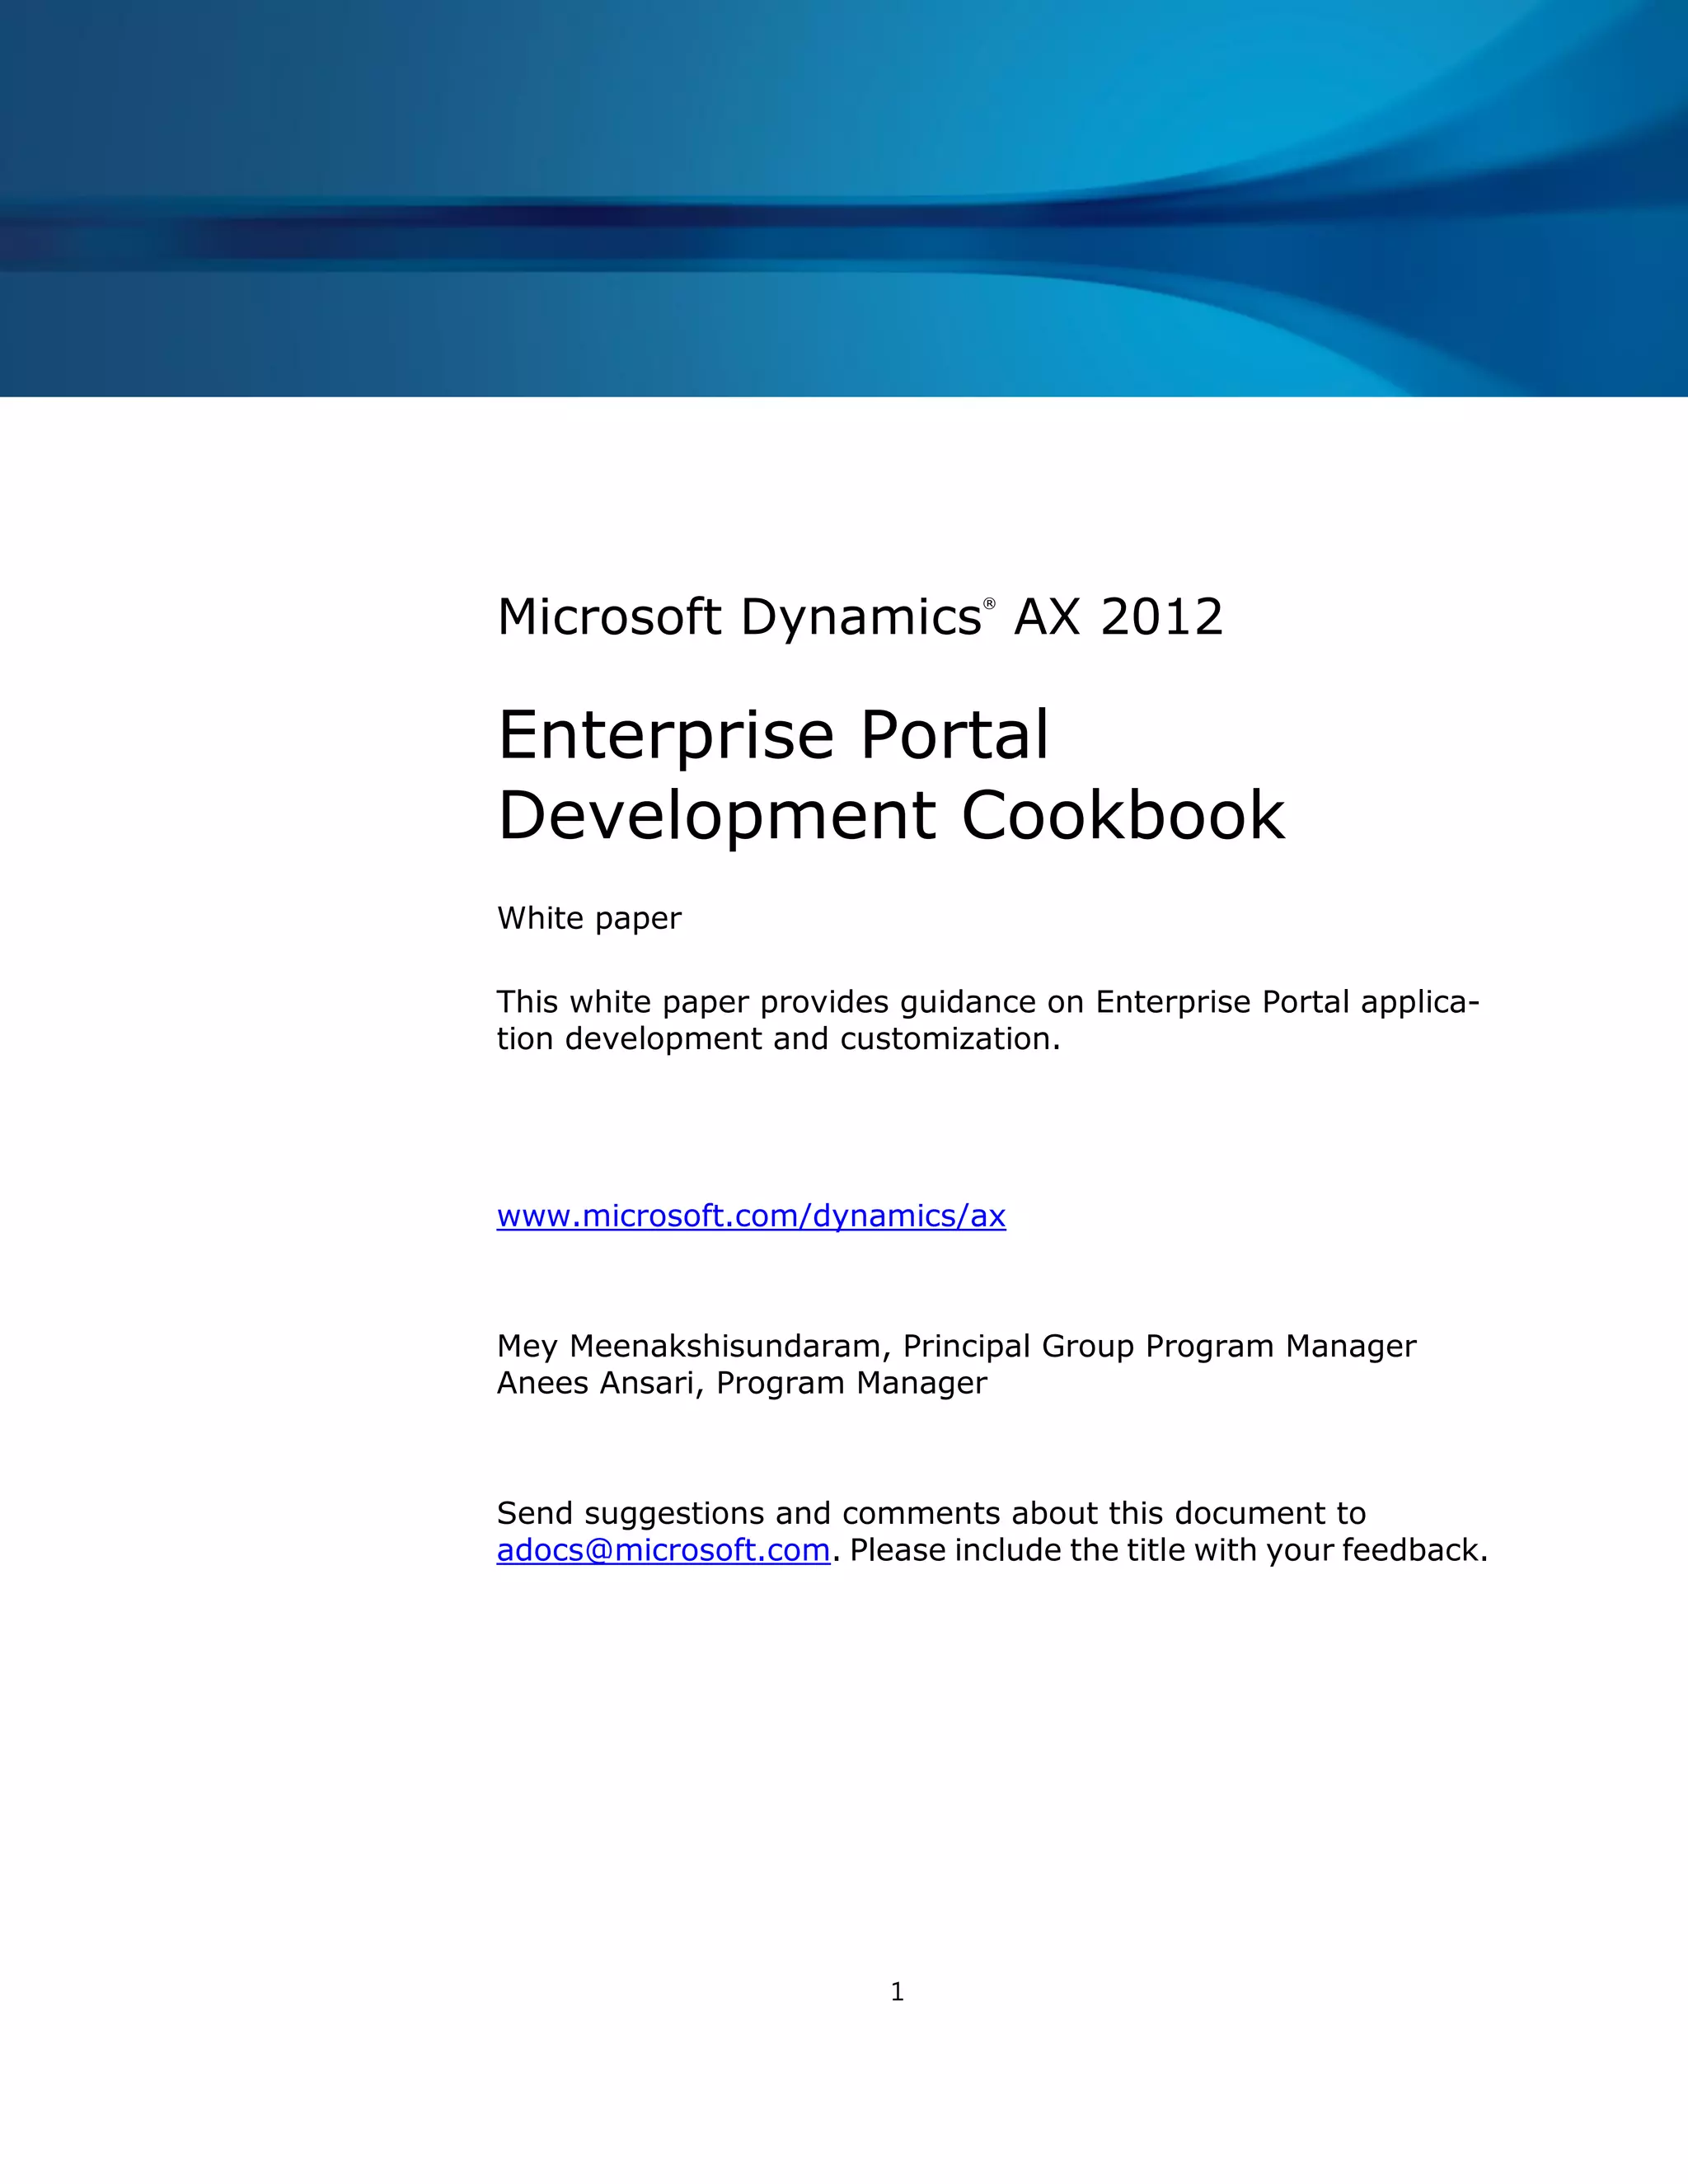The image size is (1688, 2184).
Task: Click the 'White paper' label
Action: pos(589,919)
